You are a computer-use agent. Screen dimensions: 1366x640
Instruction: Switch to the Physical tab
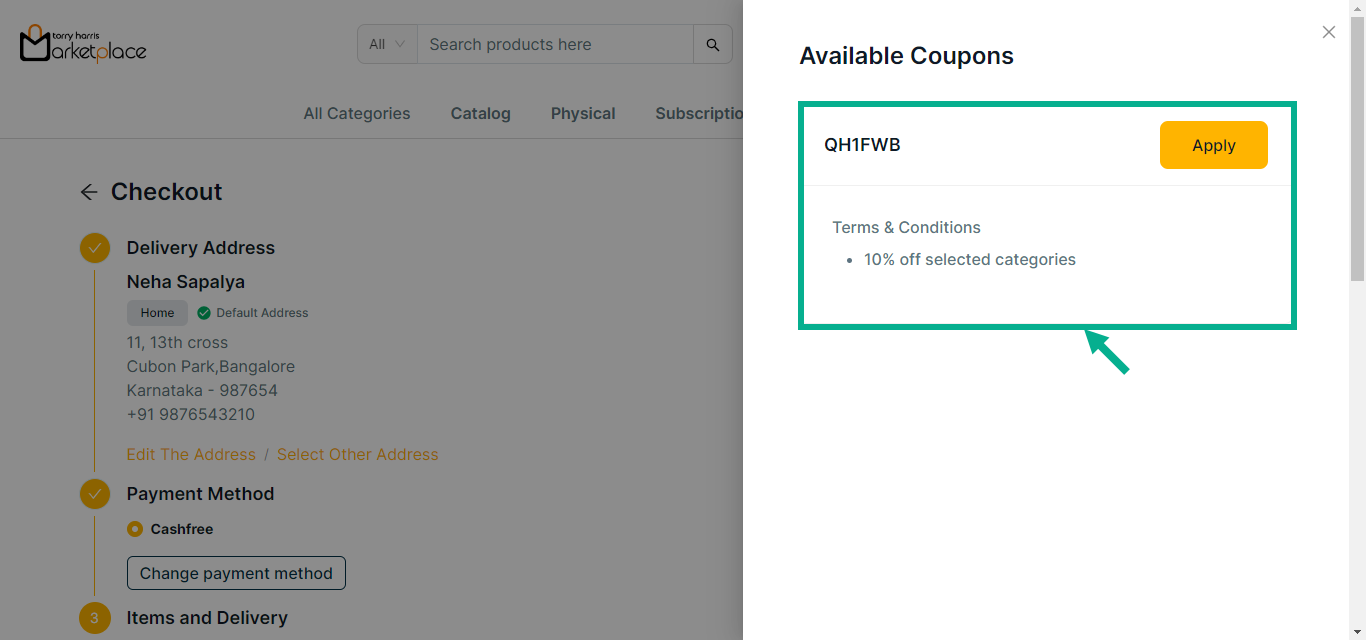click(583, 114)
